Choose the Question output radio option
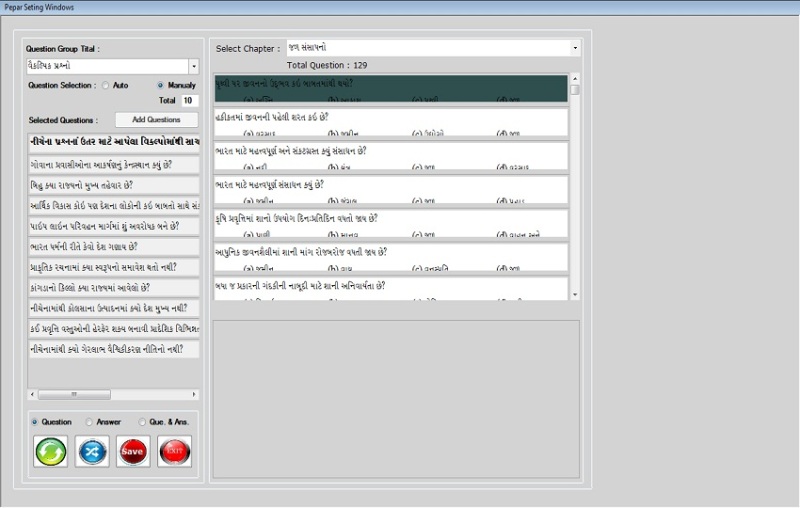Image resolution: width=800 pixels, height=508 pixels. (36, 422)
